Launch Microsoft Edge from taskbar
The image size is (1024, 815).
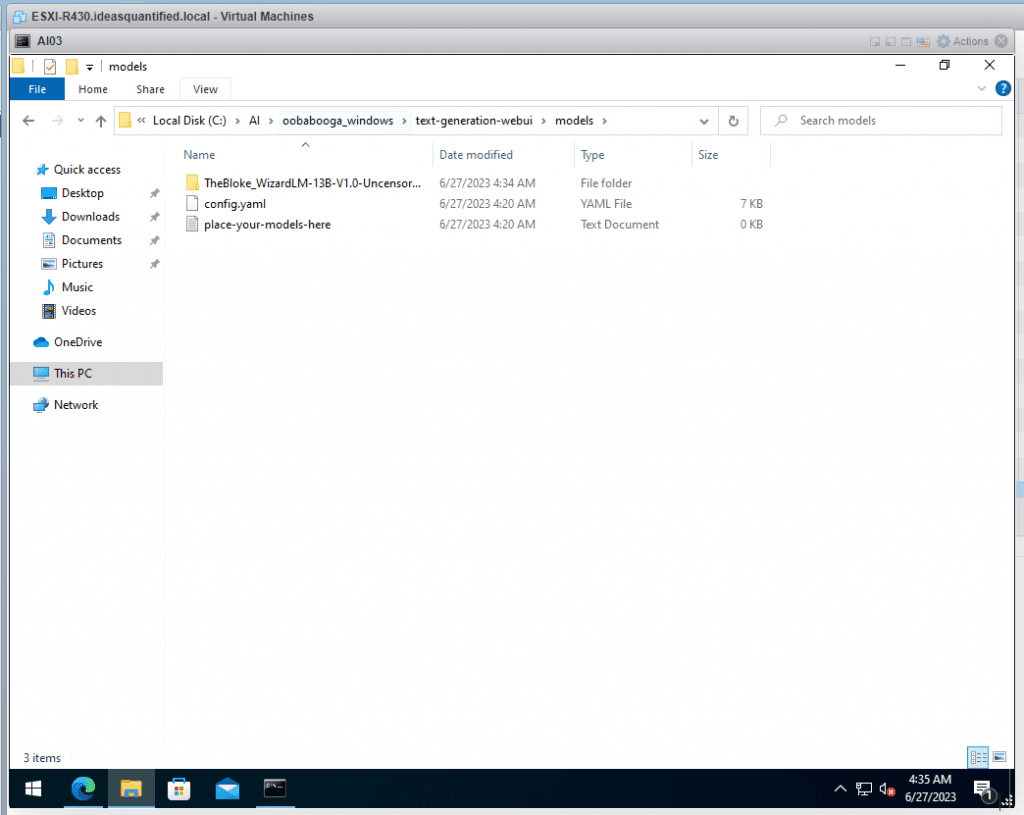tap(83, 789)
